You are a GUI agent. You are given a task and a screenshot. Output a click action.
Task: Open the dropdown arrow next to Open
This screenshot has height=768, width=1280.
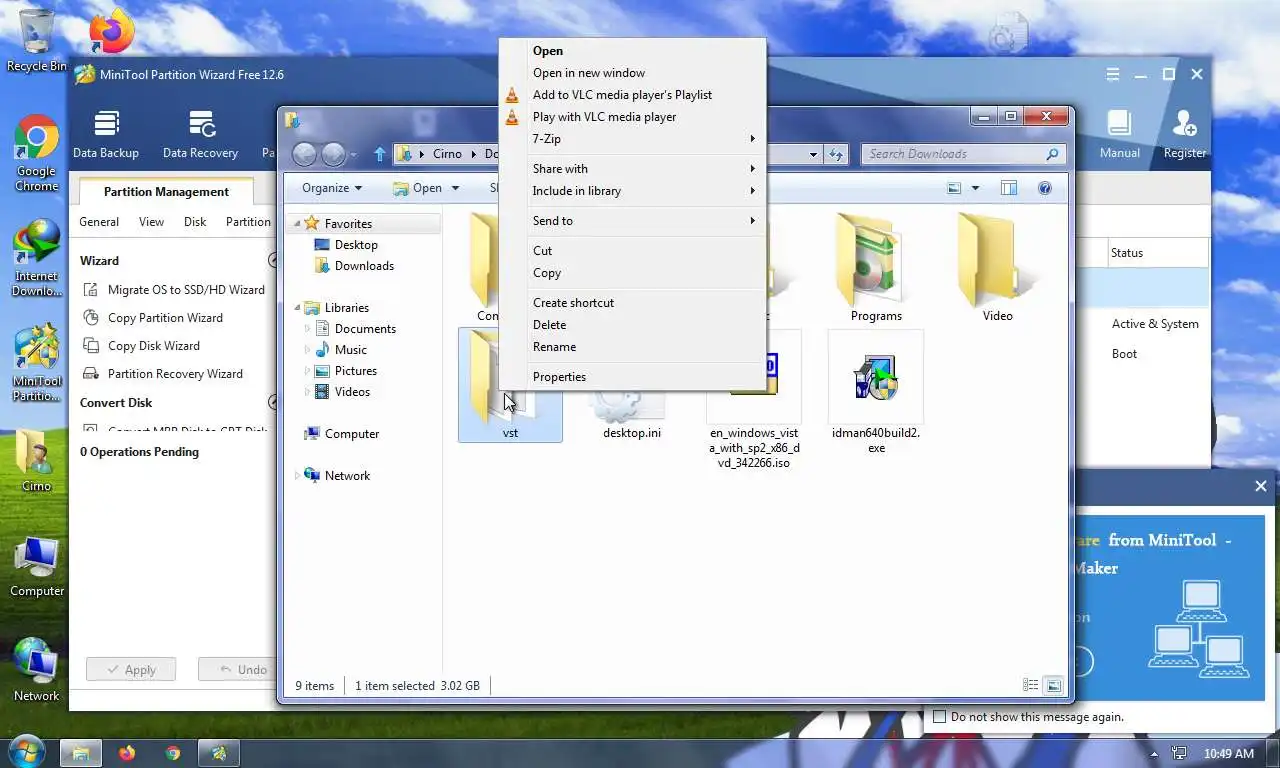pyautogui.click(x=455, y=188)
